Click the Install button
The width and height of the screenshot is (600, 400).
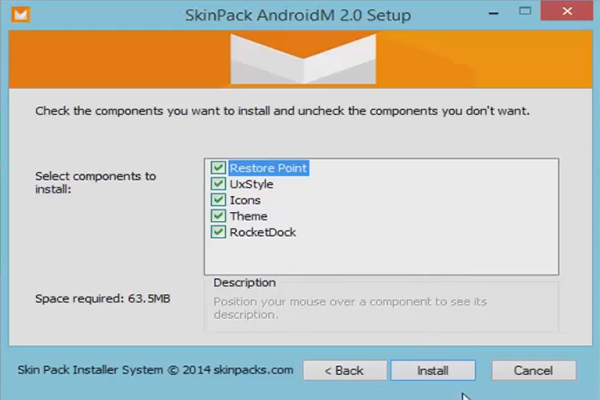[x=433, y=370]
